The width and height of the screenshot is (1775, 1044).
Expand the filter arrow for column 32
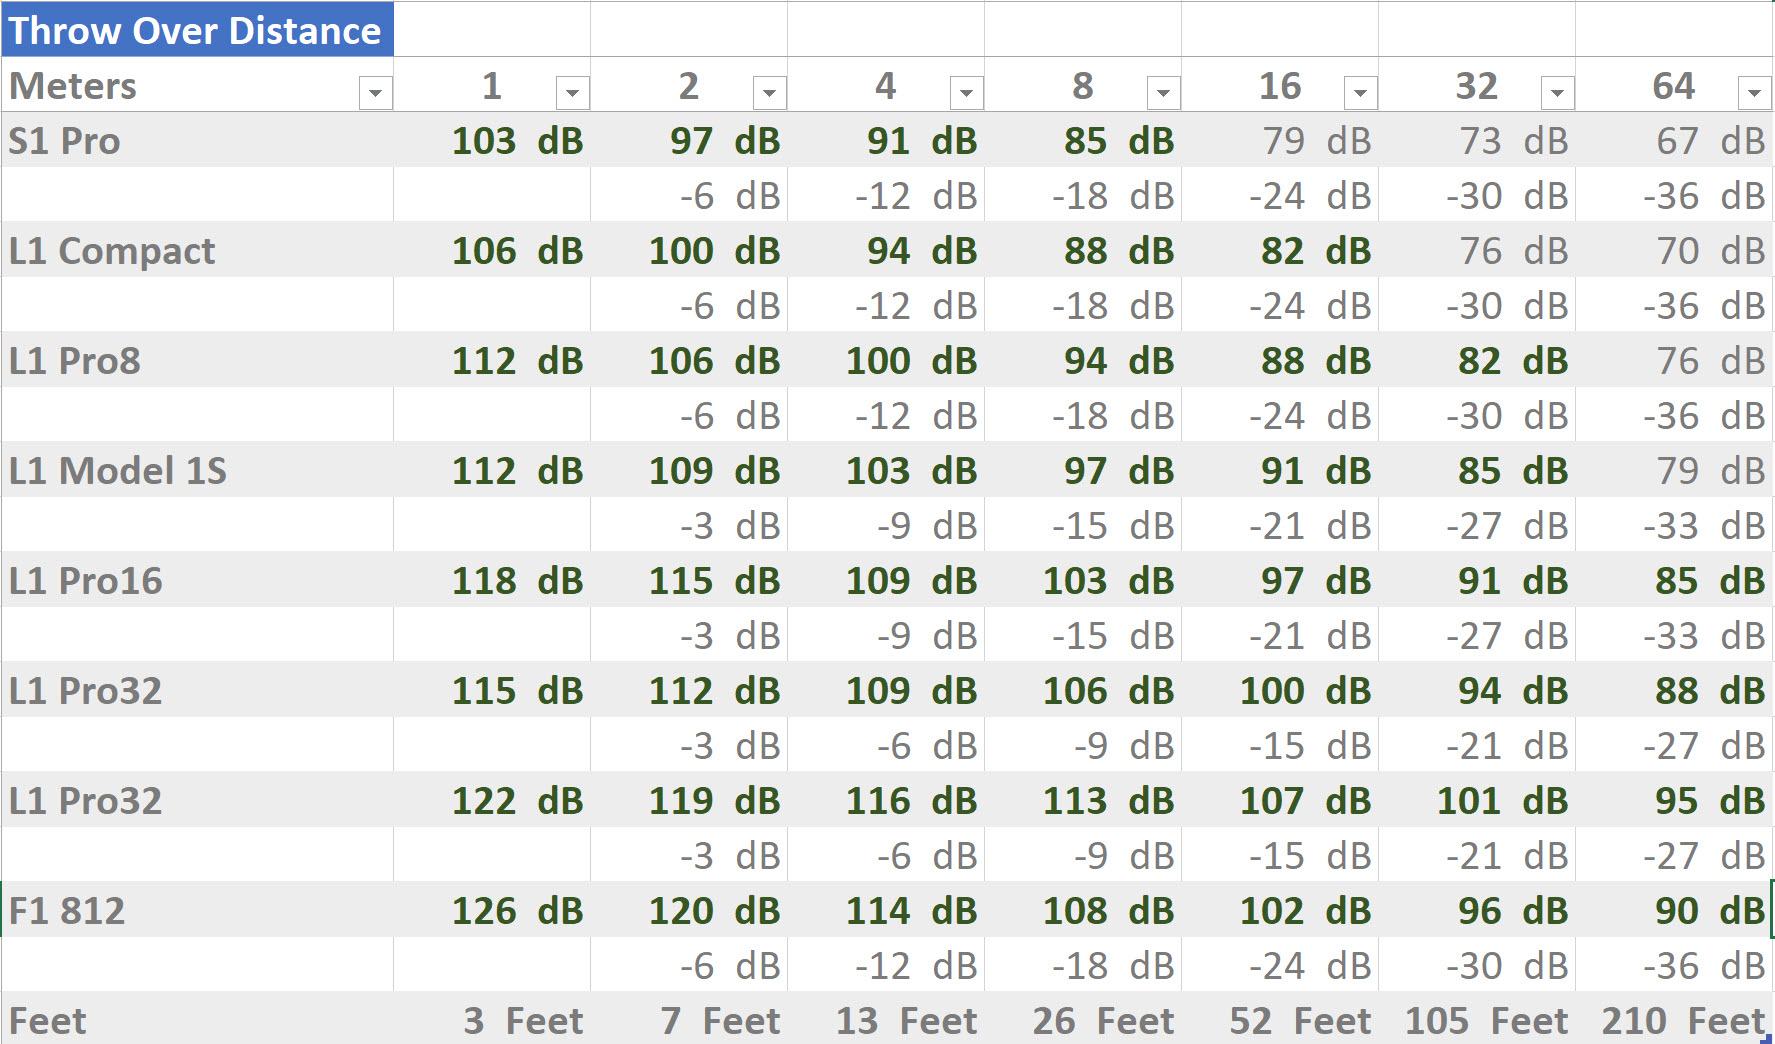click(x=1557, y=93)
